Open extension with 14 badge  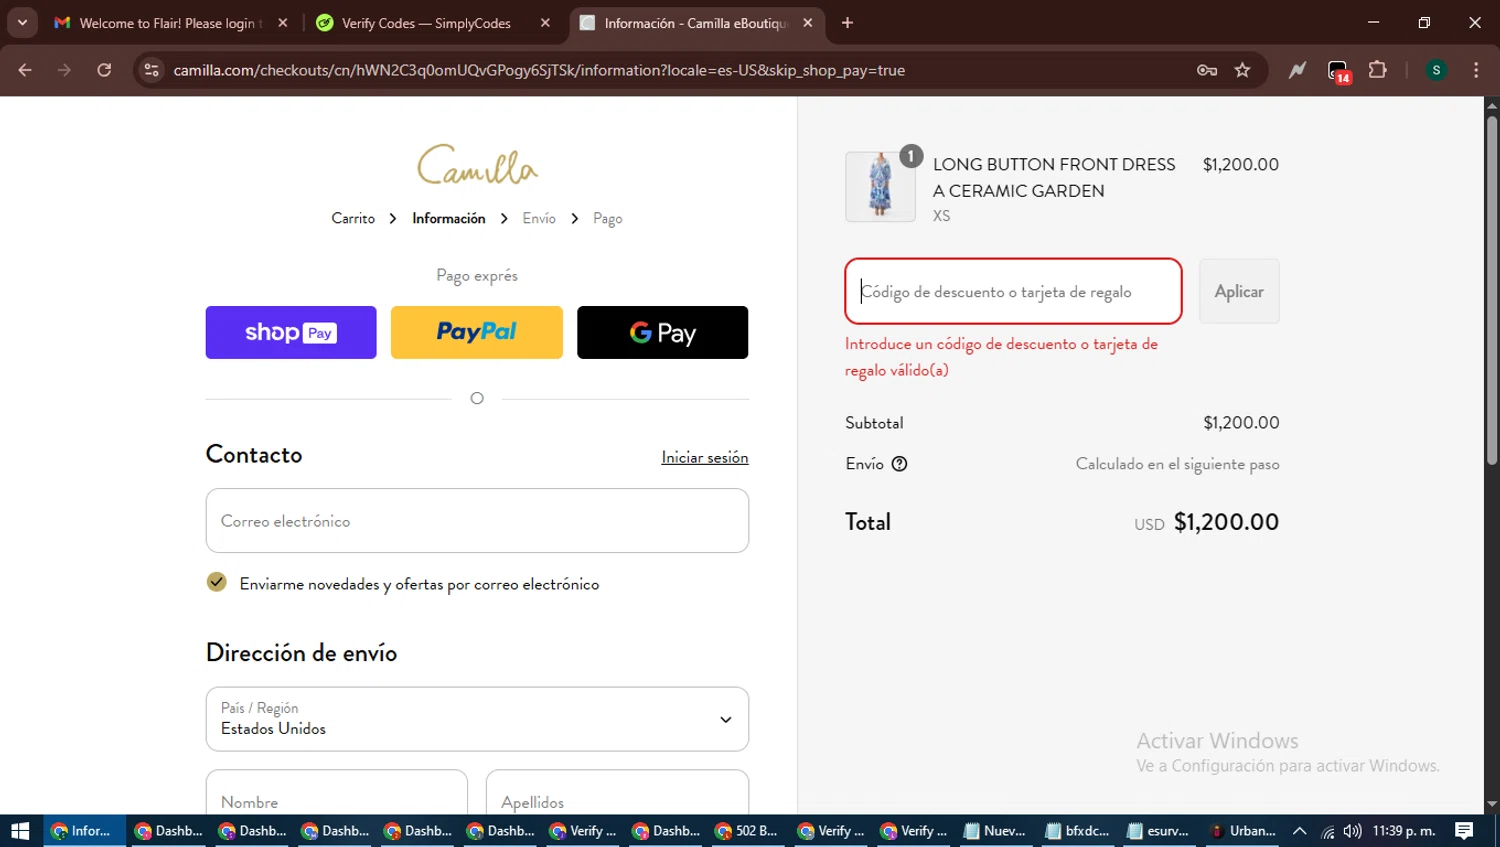point(1338,70)
